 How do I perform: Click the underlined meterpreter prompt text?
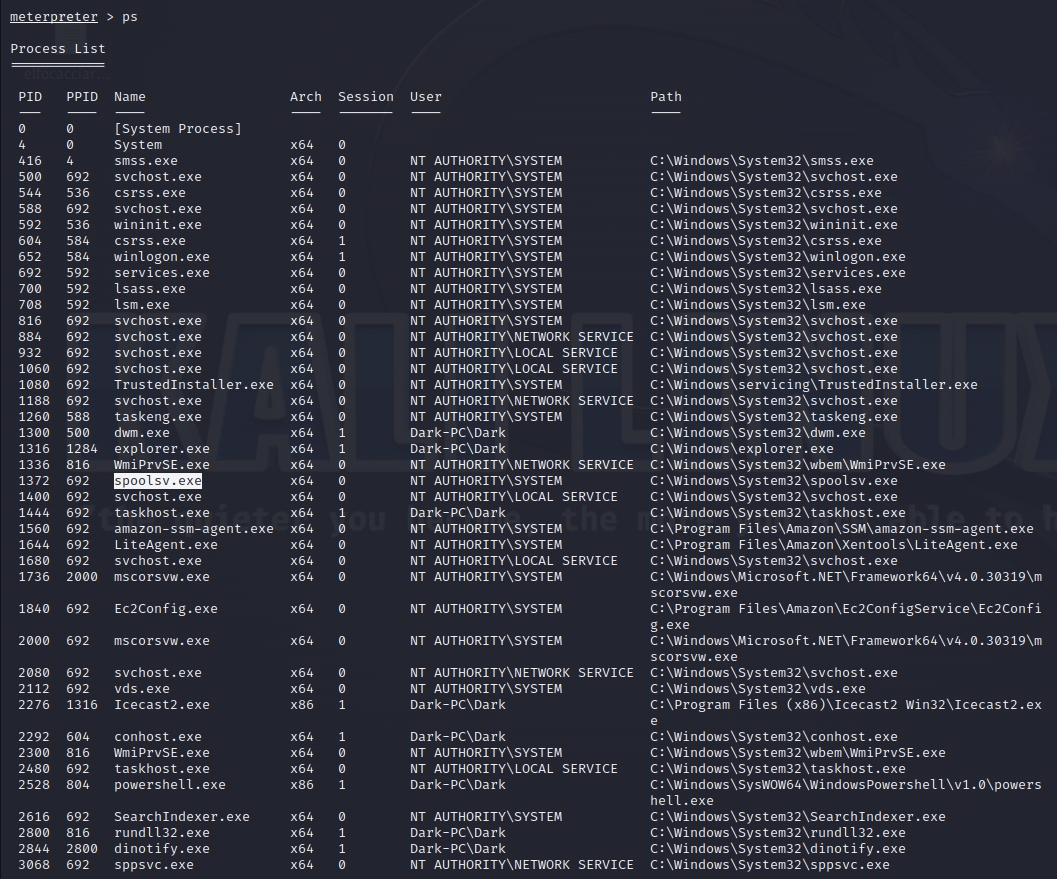click(x=54, y=17)
